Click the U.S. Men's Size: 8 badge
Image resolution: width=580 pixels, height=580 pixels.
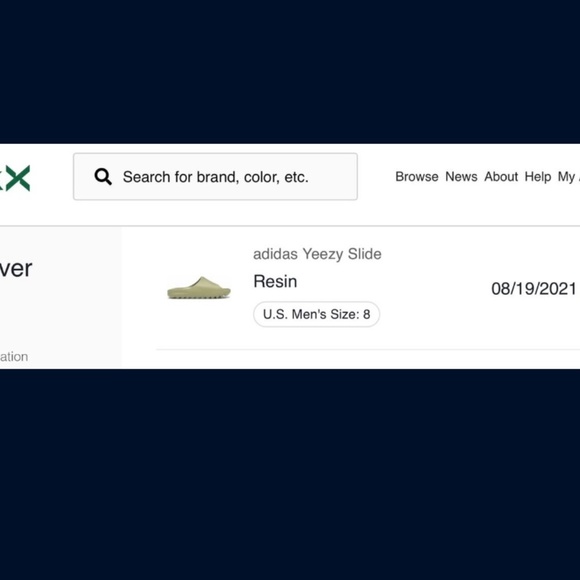point(316,314)
